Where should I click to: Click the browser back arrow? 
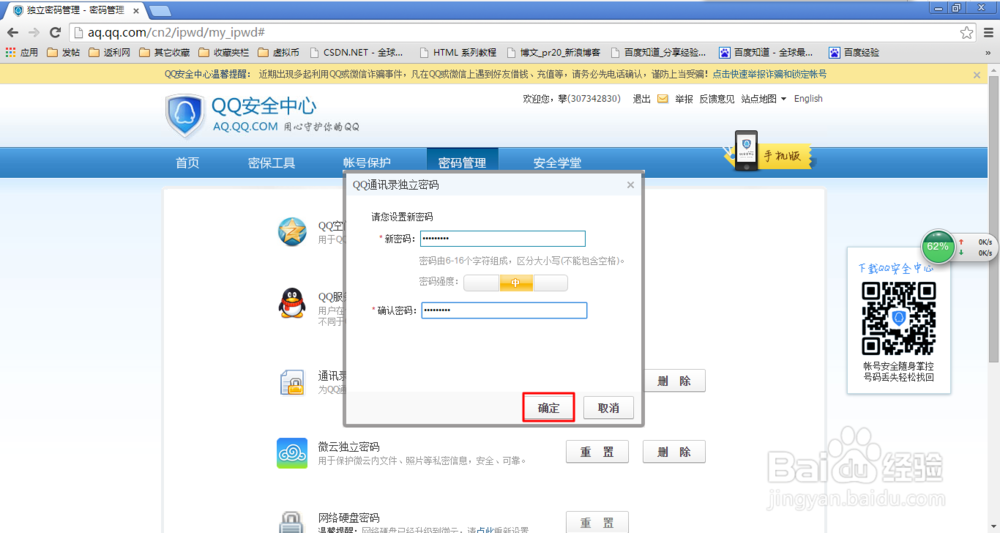point(13,32)
